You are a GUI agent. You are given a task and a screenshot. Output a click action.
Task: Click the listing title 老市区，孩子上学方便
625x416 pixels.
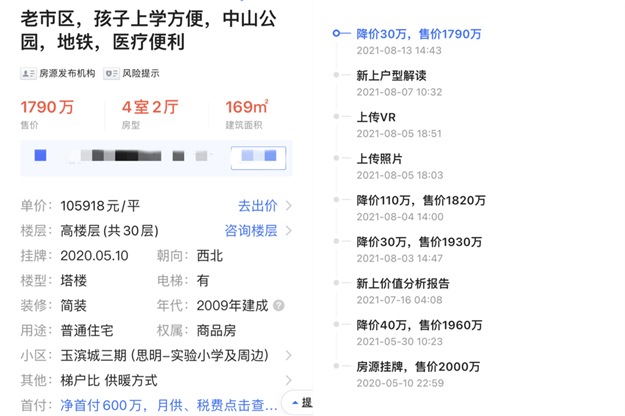point(148,30)
